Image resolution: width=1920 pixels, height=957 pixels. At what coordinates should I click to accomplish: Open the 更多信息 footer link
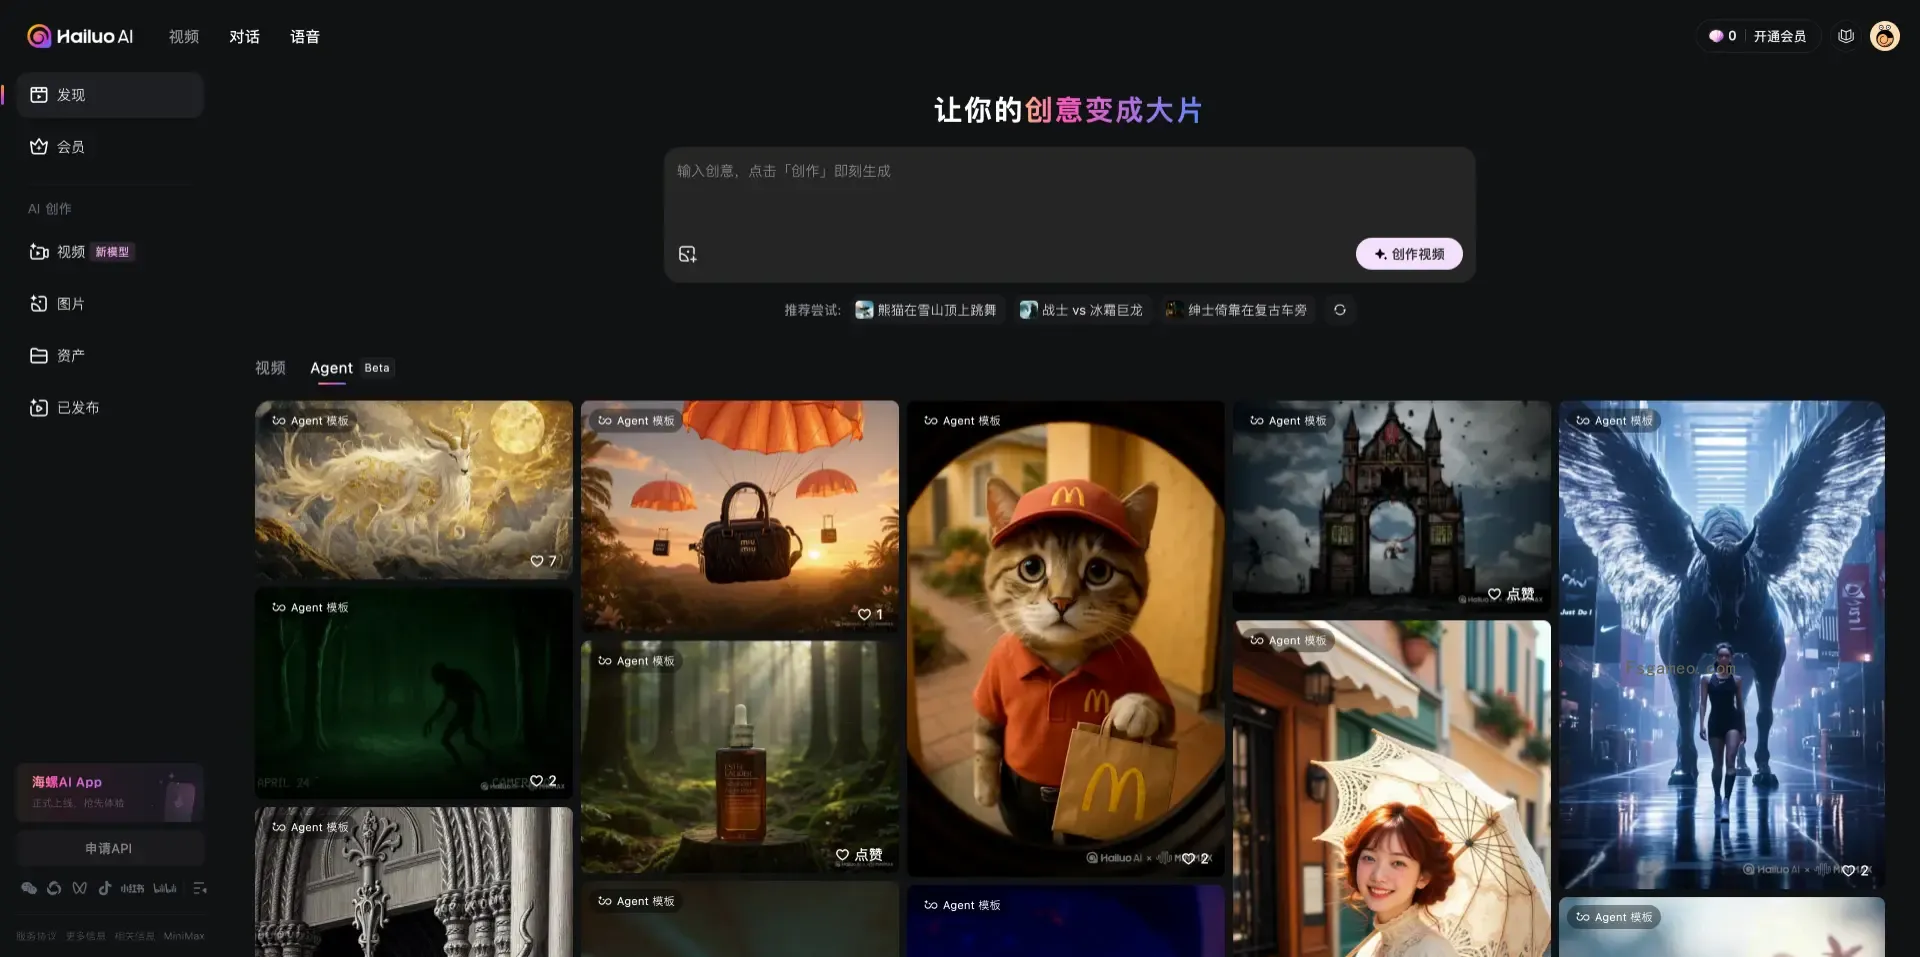85,936
